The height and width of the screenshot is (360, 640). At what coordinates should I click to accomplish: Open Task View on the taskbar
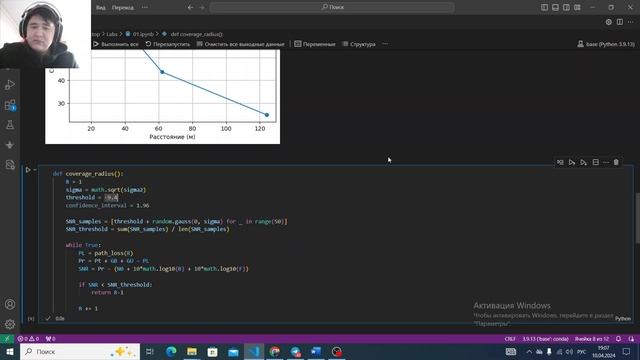pos(150,351)
